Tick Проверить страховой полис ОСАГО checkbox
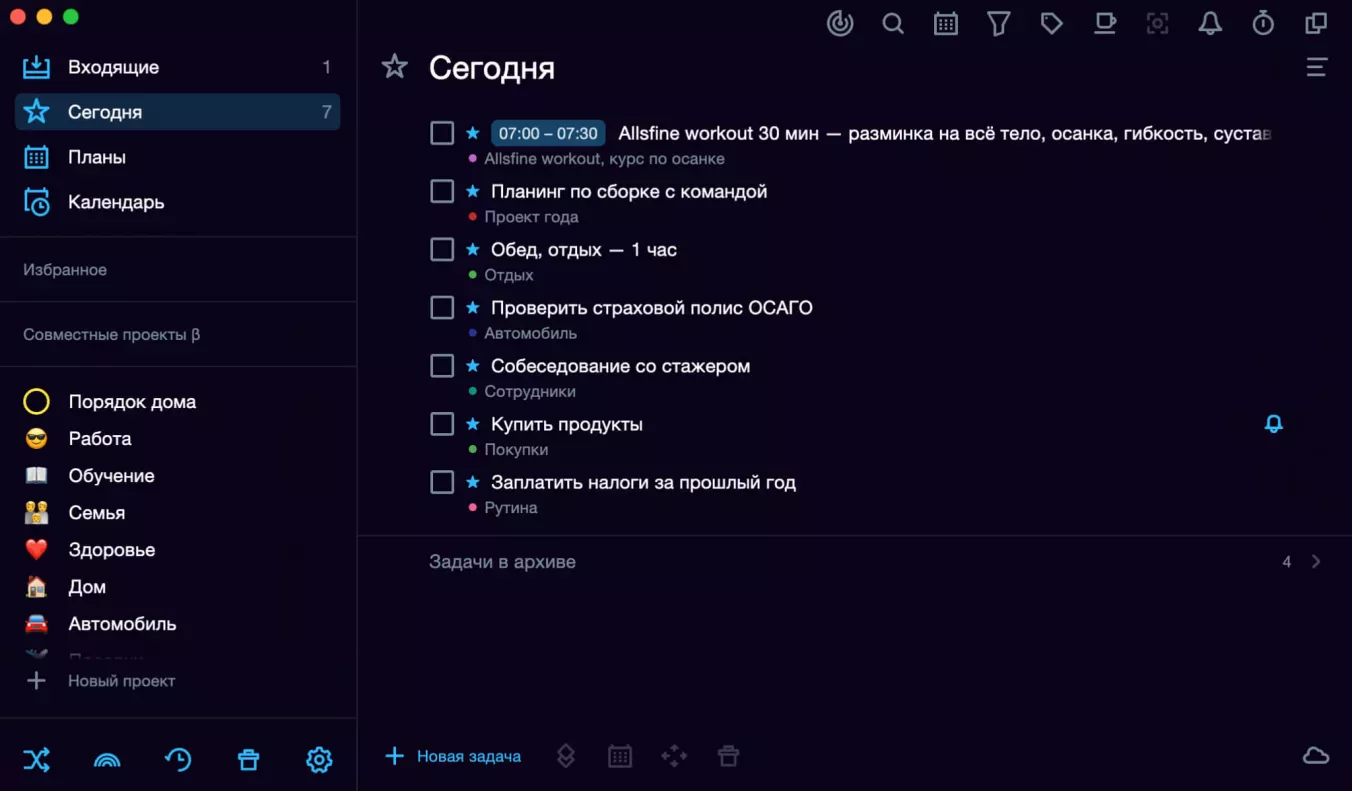Screen dimensions: 1352x791 tap(442, 307)
